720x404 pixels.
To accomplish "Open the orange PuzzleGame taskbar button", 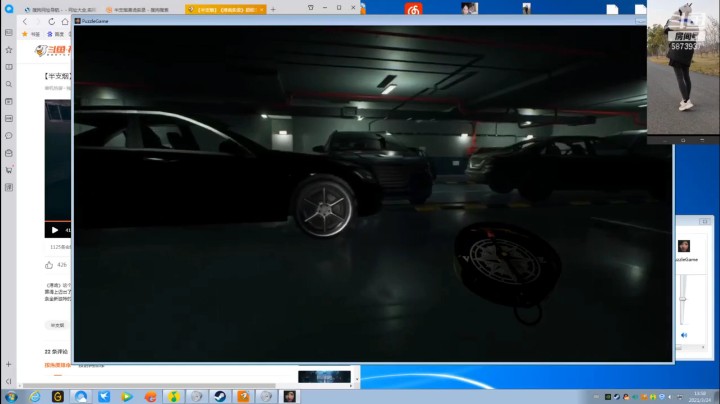I will click(243, 397).
